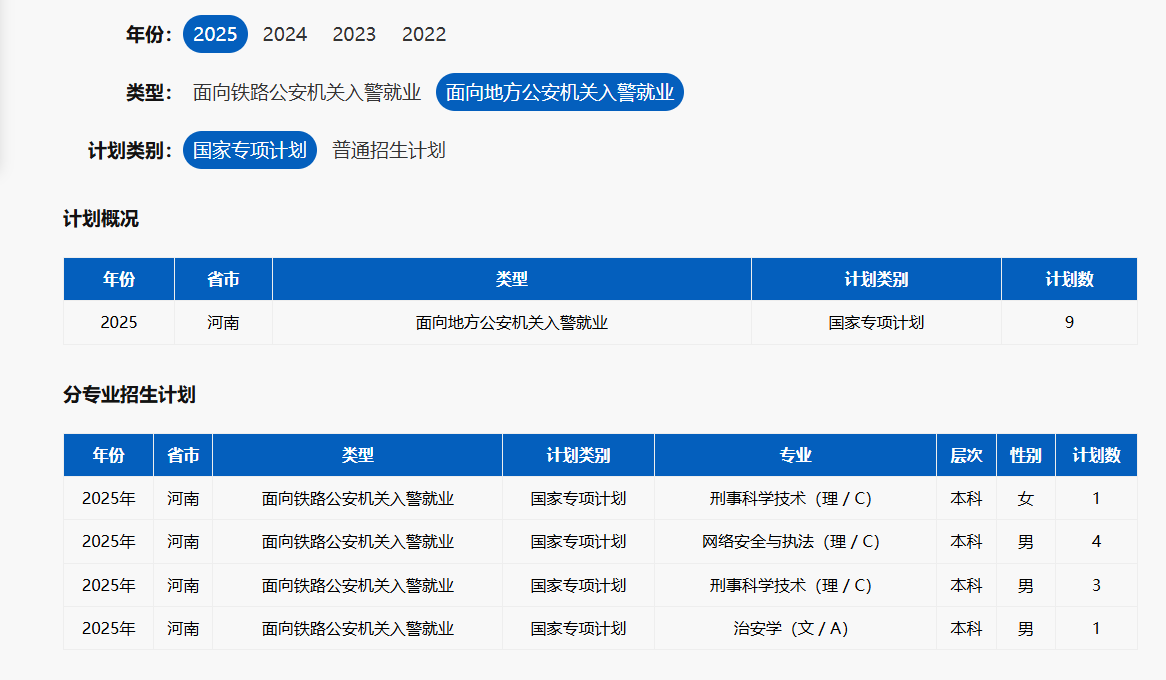Click the 女 gender cell
Image resolution: width=1166 pixels, height=680 pixels.
(x=1025, y=499)
